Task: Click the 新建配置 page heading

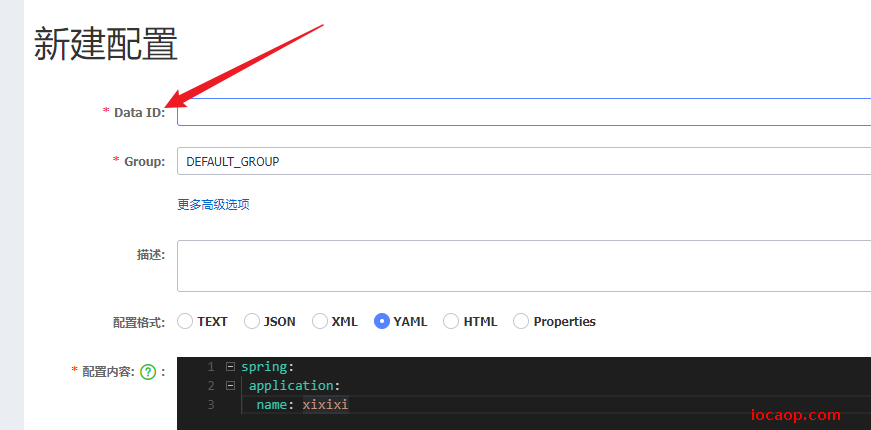Action: pos(106,44)
